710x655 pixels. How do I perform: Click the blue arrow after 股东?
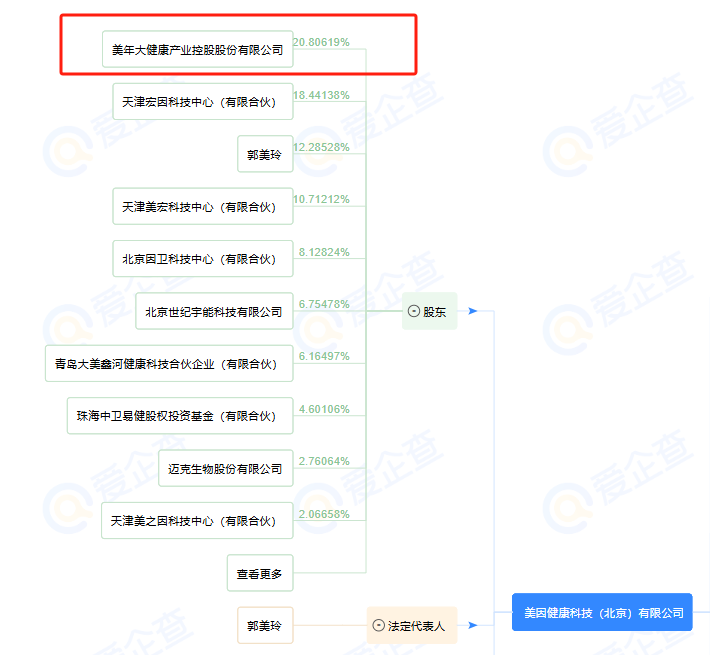(473, 311)
